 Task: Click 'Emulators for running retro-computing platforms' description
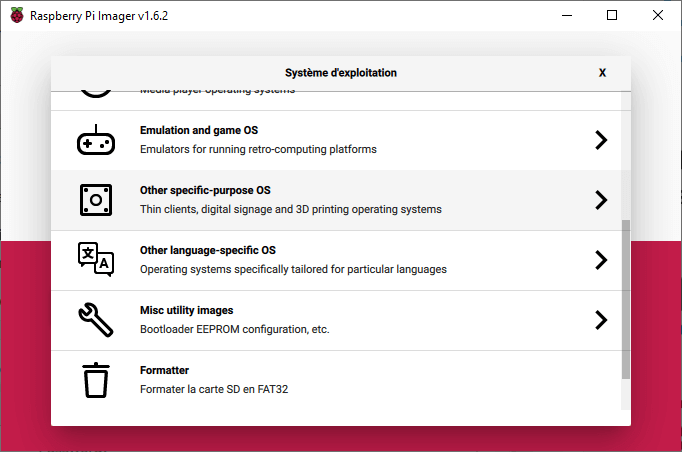click(258, 149)
